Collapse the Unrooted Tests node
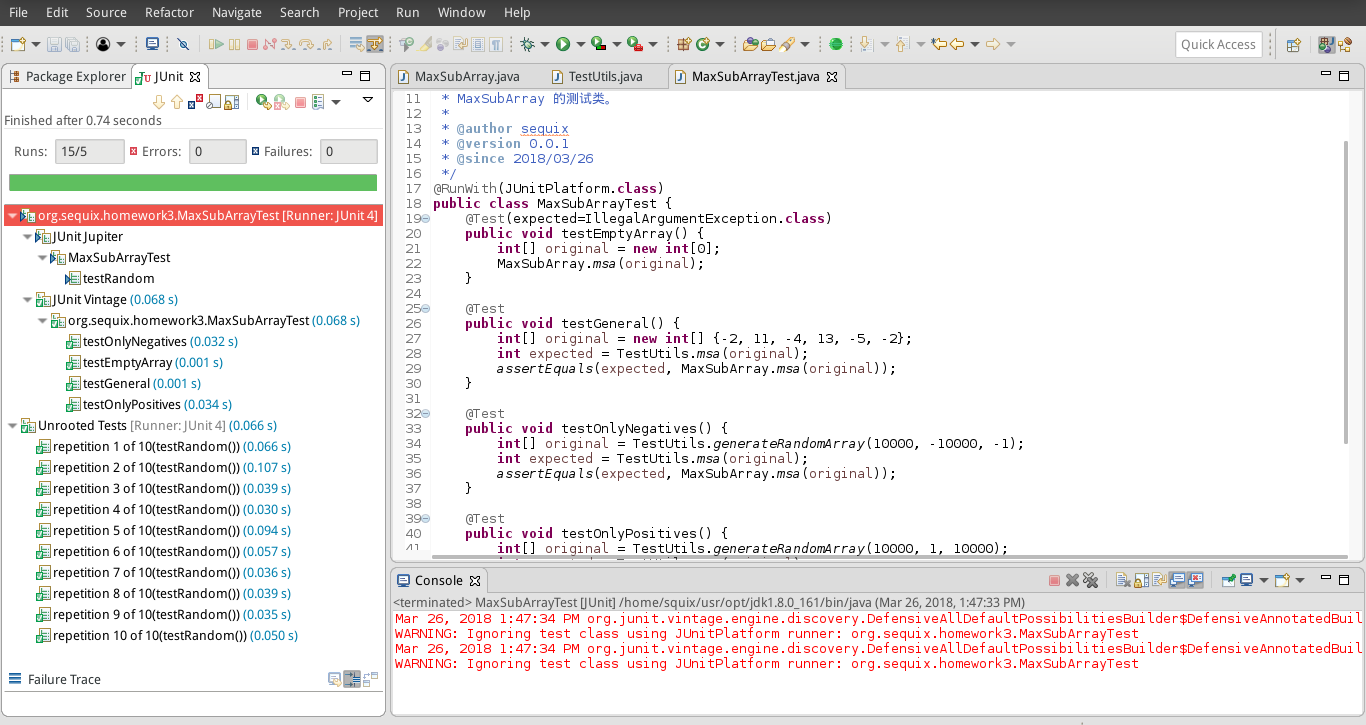 [x=12, y=426]
